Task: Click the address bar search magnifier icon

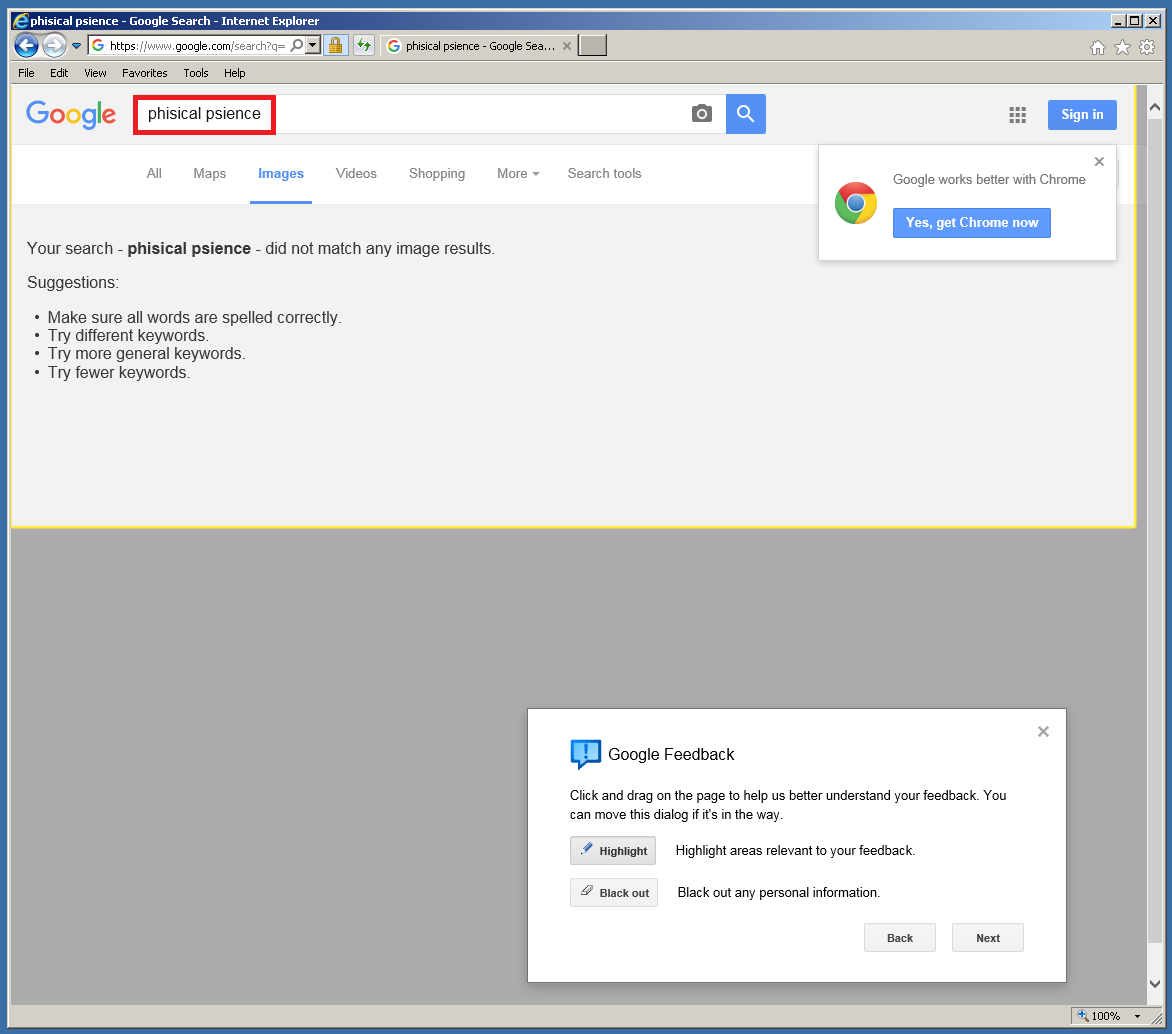Action: [x=297, y=46]
